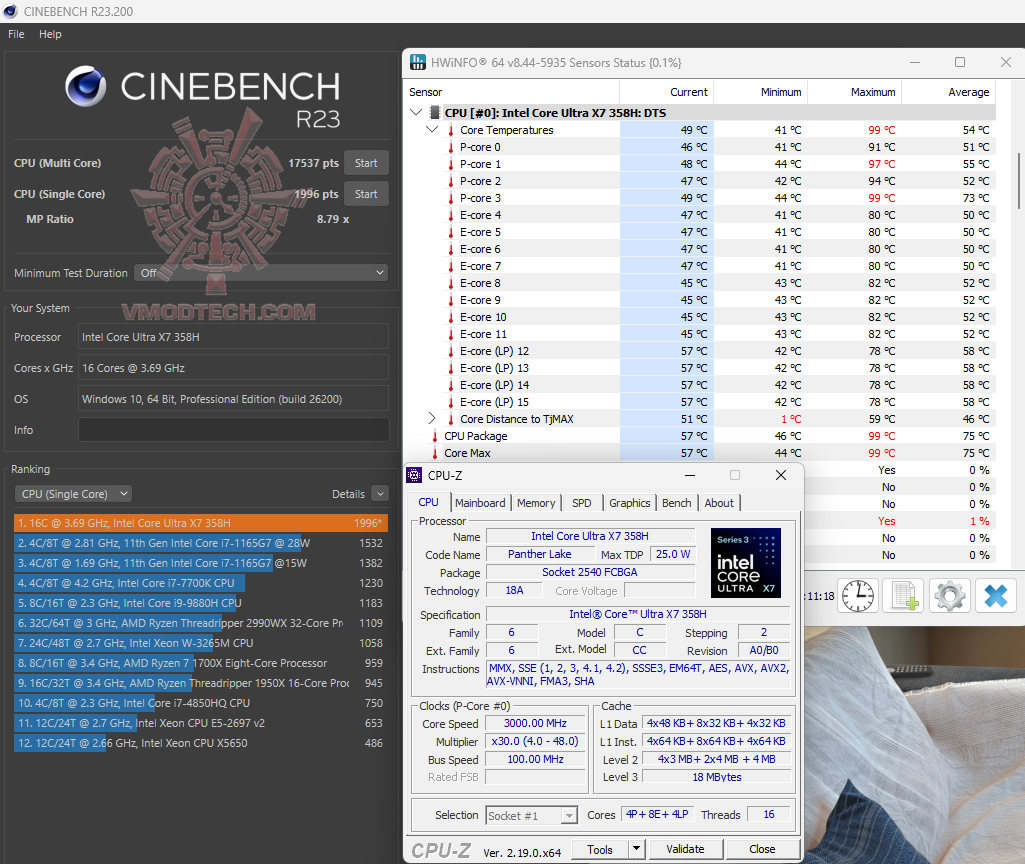This screenshot has height=864, width=1025.
Task: Click the Cinebench app icon in title bar
Action: 10,11
